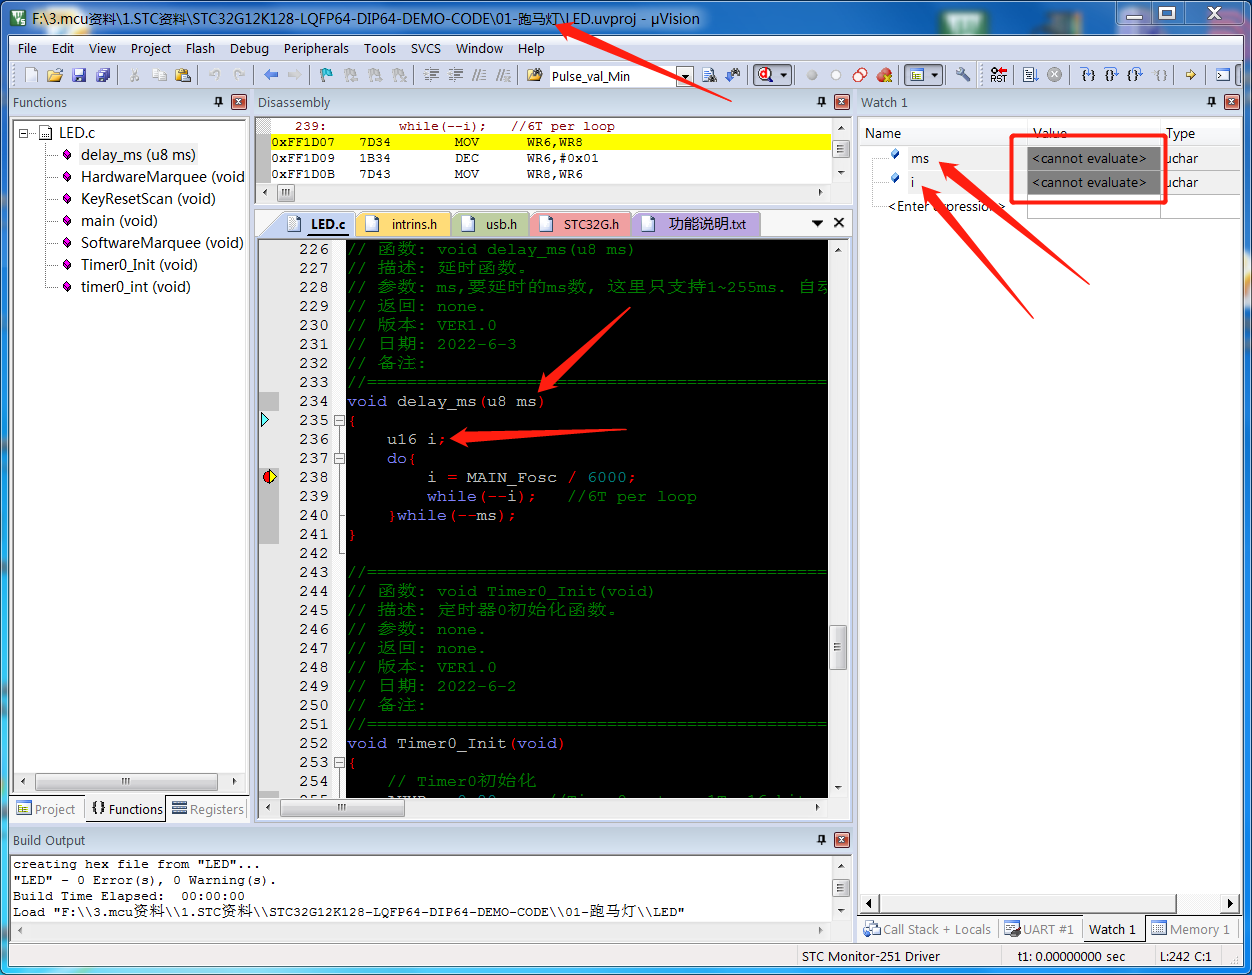Close the Functions panel

click(239, 102)
